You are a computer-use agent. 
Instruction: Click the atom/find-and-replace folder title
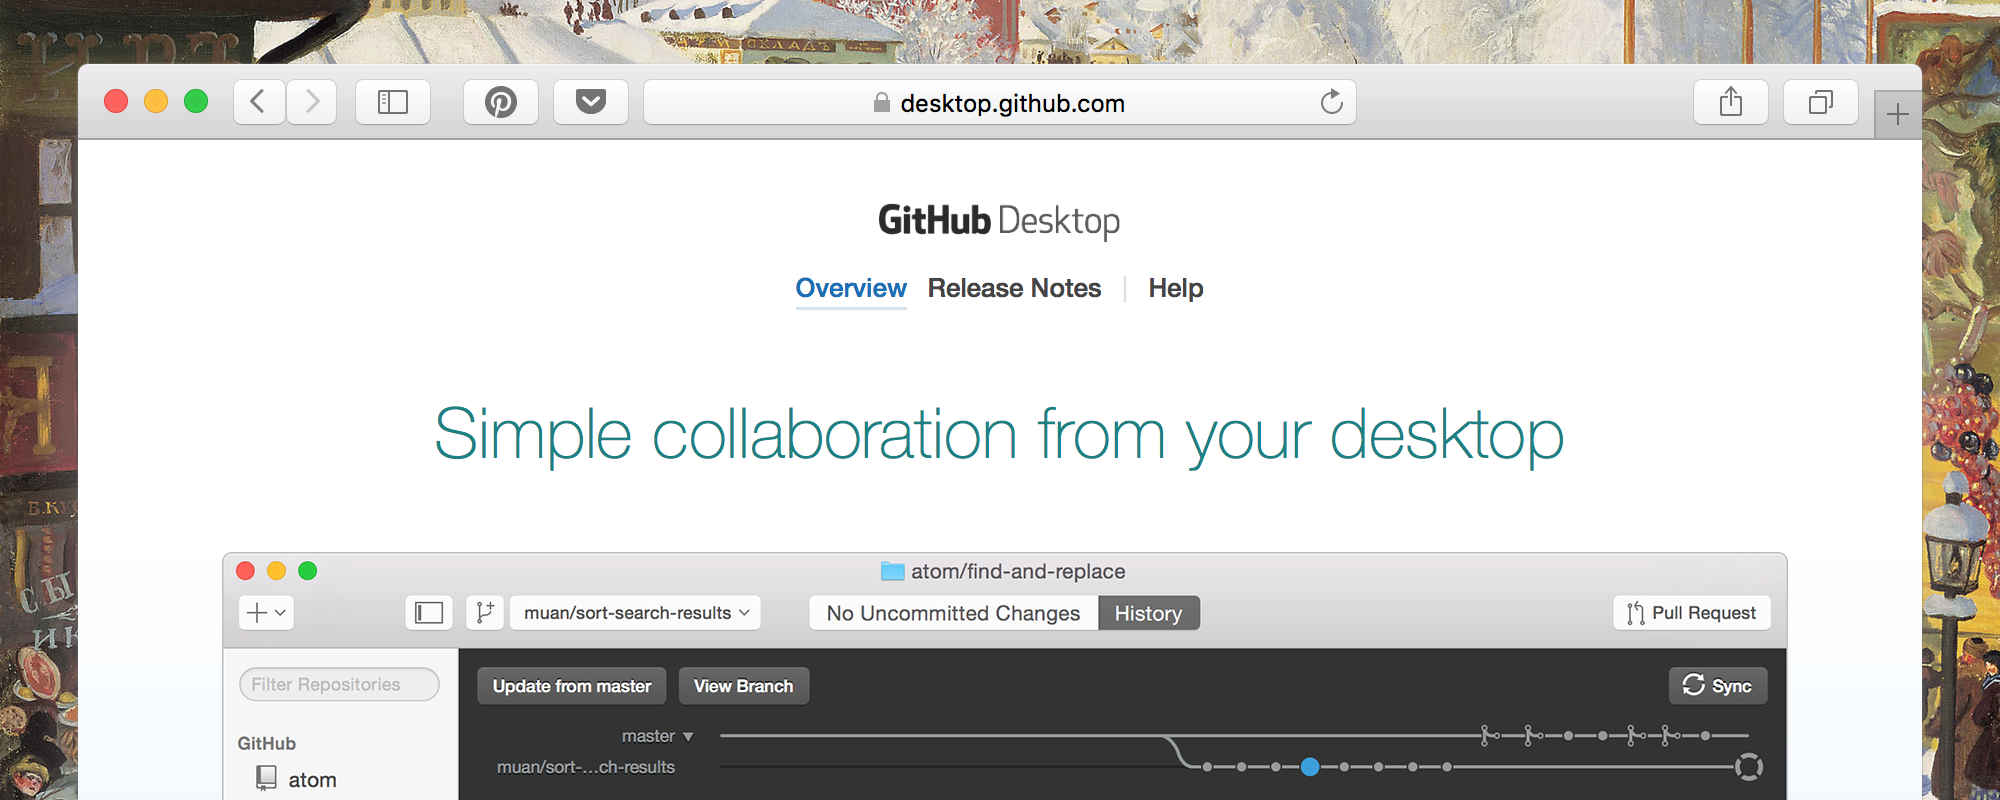coord(1004,571)
